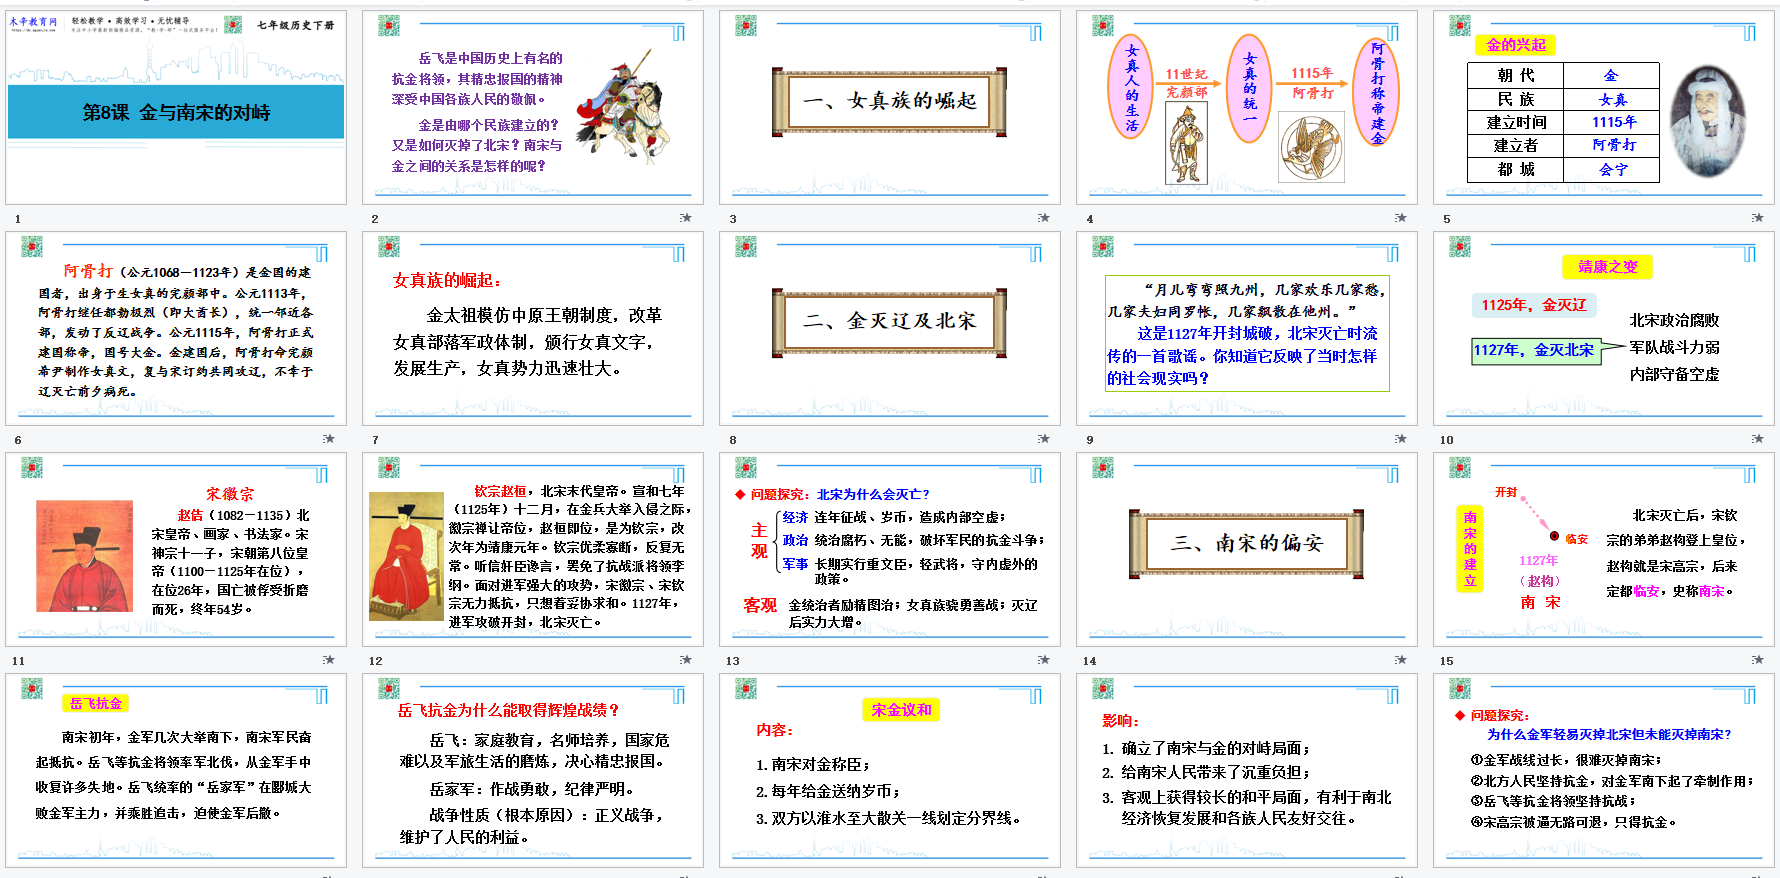Click the animation star under slide 8
Viewport: 1780px width, 878px height.
coord(1043,438)
